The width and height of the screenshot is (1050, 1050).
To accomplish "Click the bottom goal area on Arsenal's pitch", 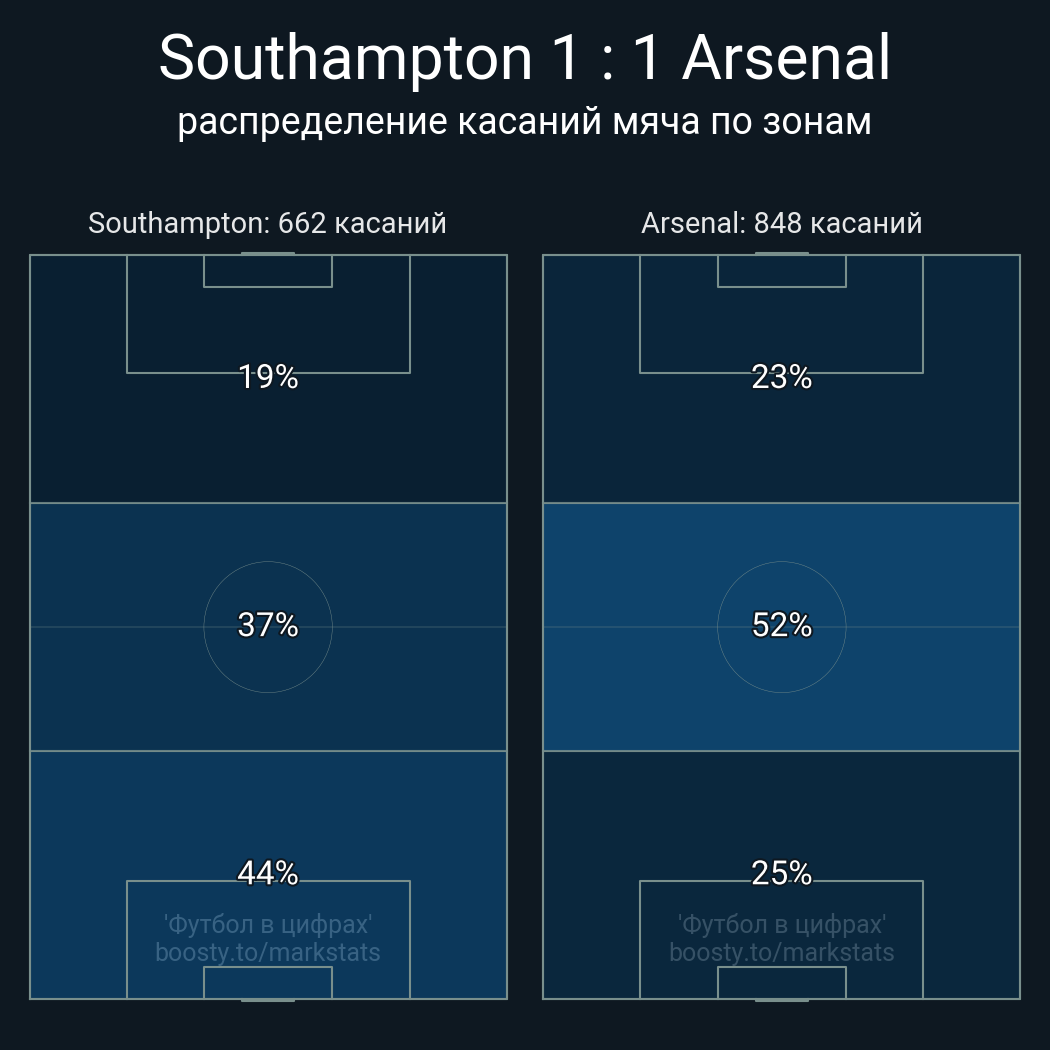I will click(x=781, y=983).
